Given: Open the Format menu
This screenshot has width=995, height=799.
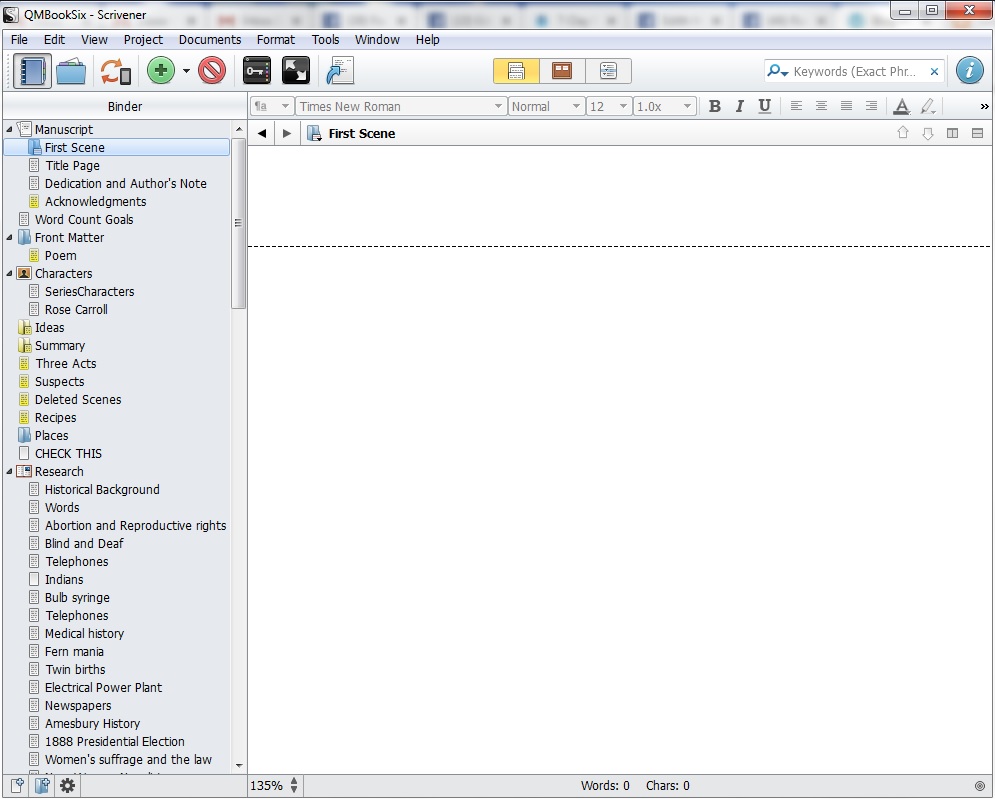Looking at the screenshot, I should tap(275, 40).
